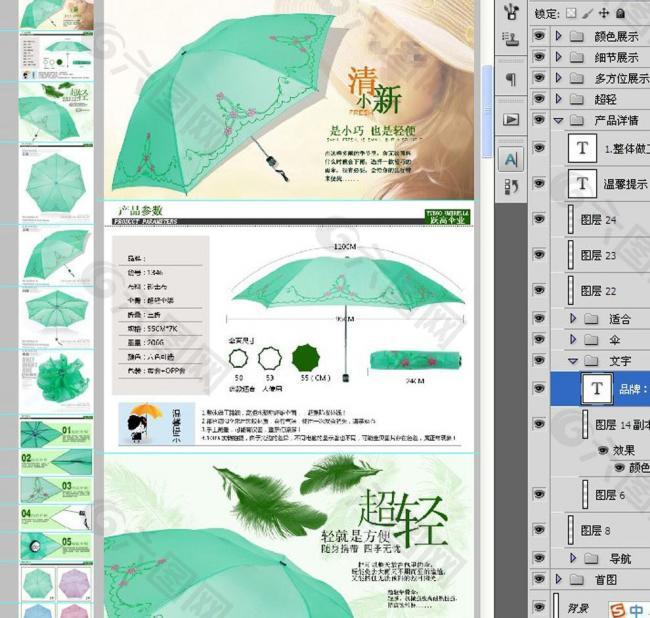
Task: Select the 背景 layer name
Action: tap(578, 608)
